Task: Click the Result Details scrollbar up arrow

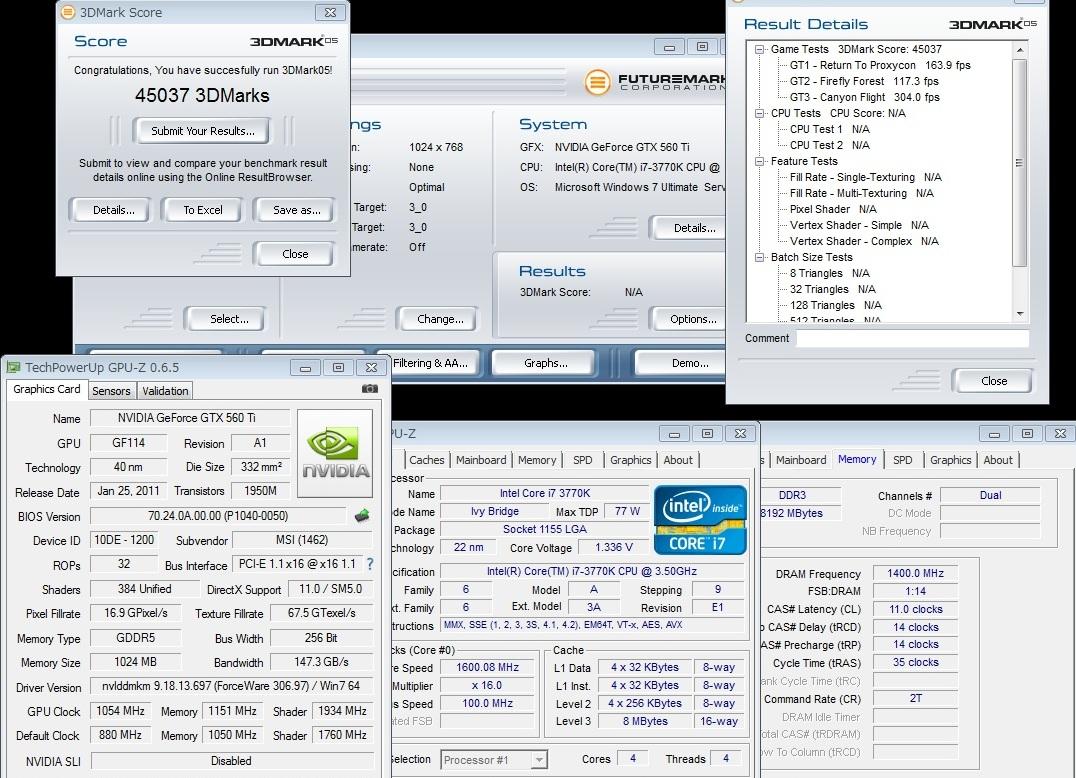Action: [1020, 49]
